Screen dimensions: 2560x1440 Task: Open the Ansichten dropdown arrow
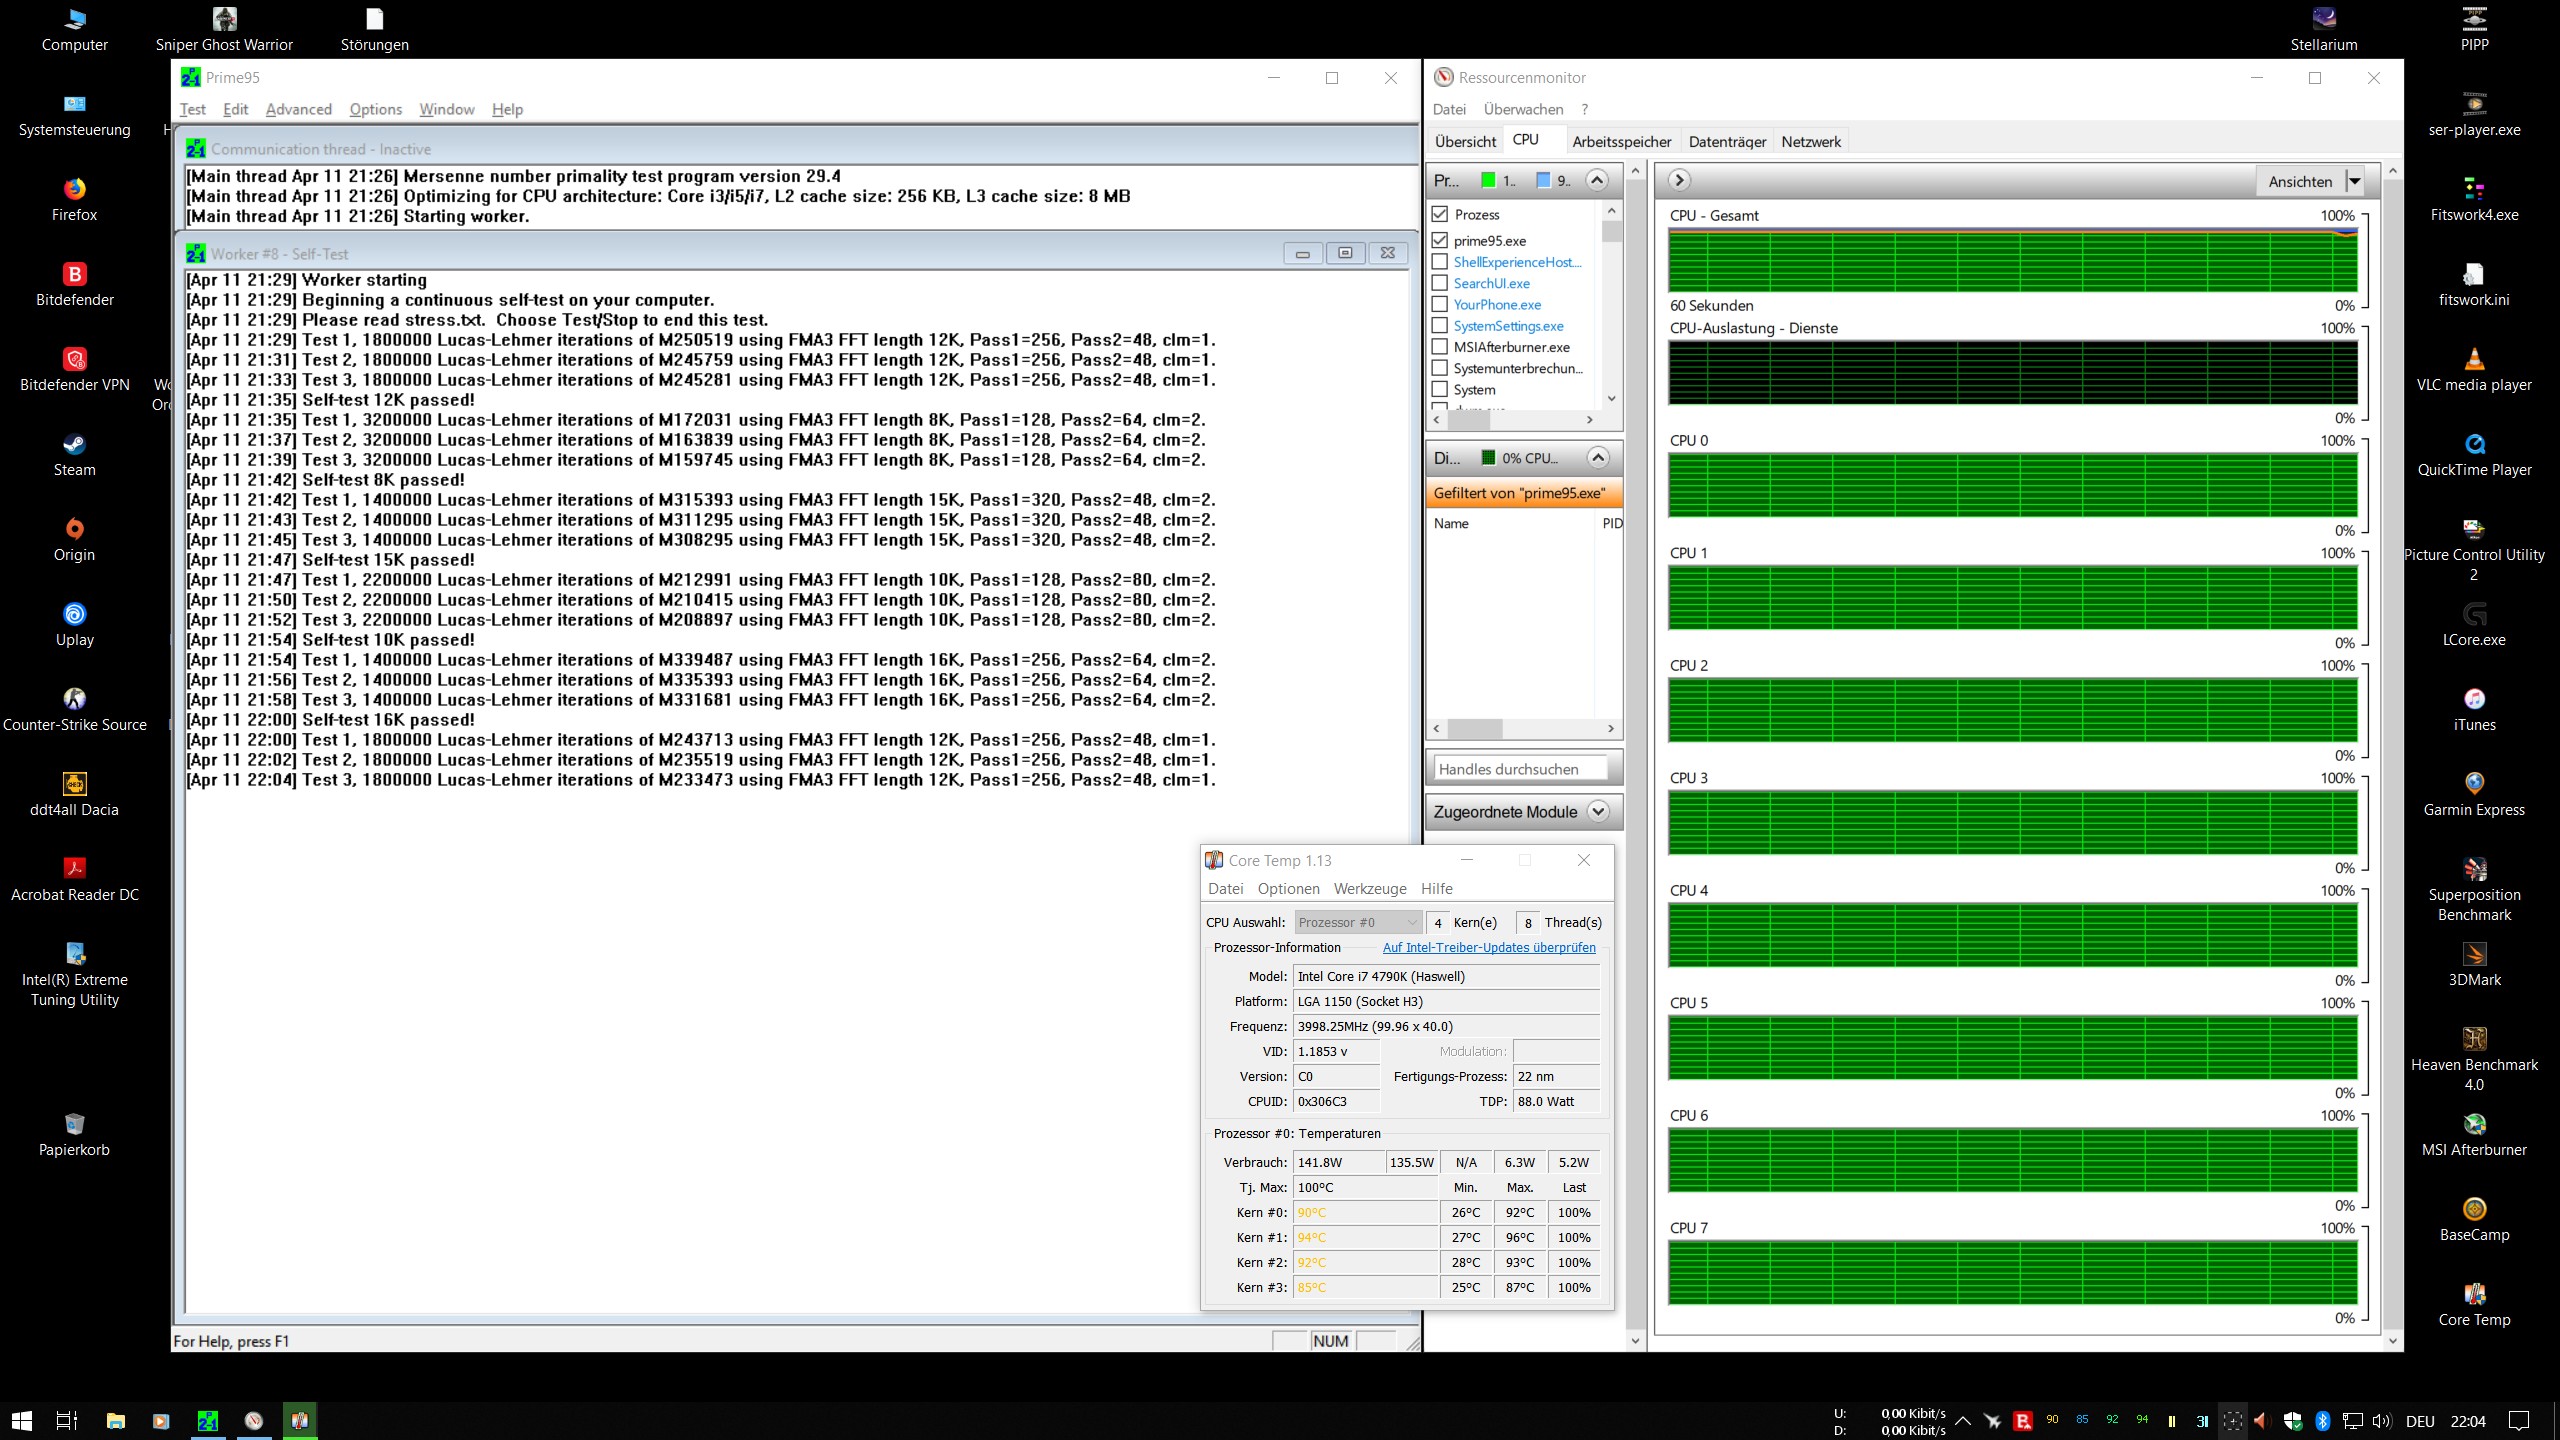2354,181
